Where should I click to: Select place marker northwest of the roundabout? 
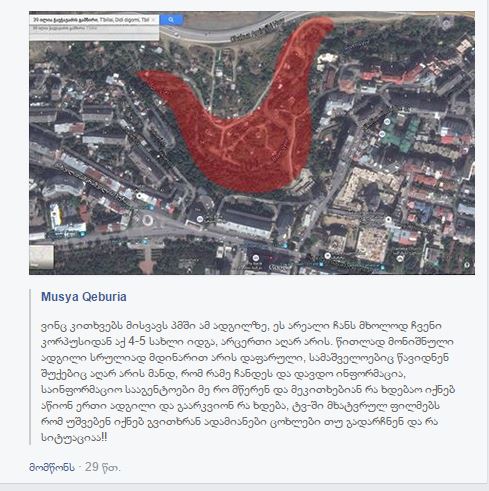139,196
